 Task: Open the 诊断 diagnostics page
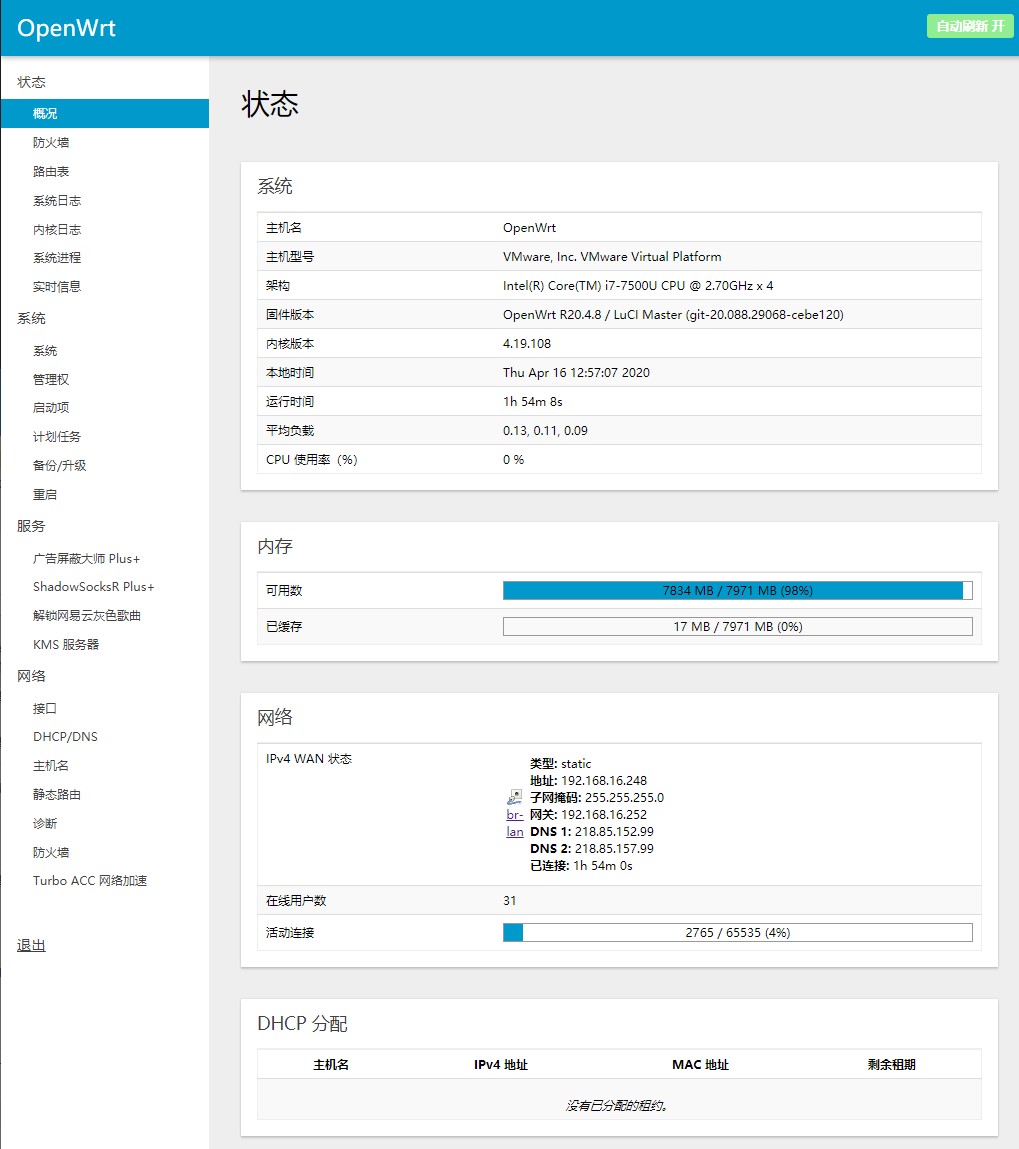pyautogui.click(x=45, y=824)
